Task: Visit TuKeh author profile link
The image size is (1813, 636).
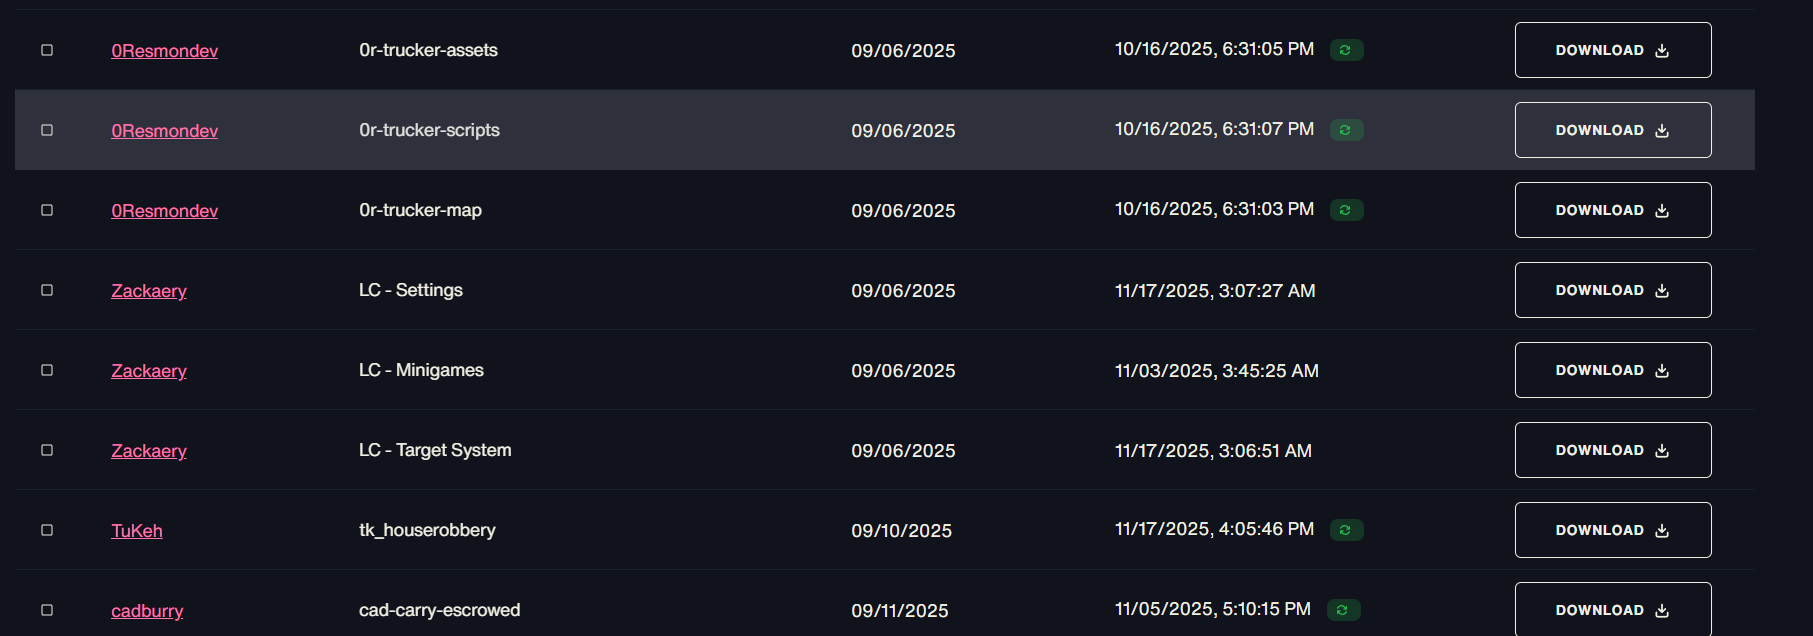Action: coord(137,531)
